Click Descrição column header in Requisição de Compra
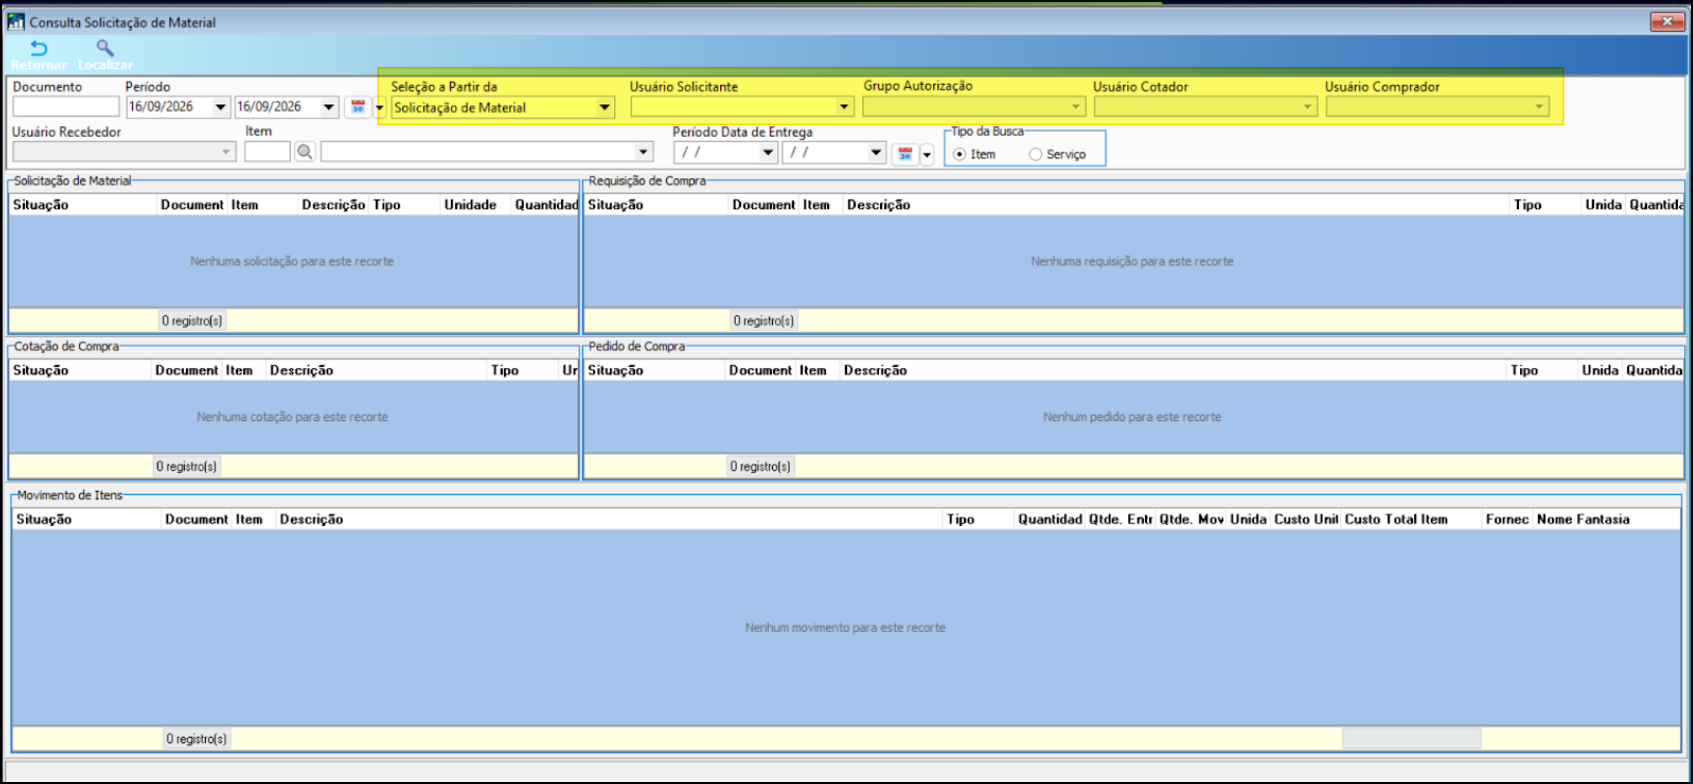 (x=1176, y=205)
